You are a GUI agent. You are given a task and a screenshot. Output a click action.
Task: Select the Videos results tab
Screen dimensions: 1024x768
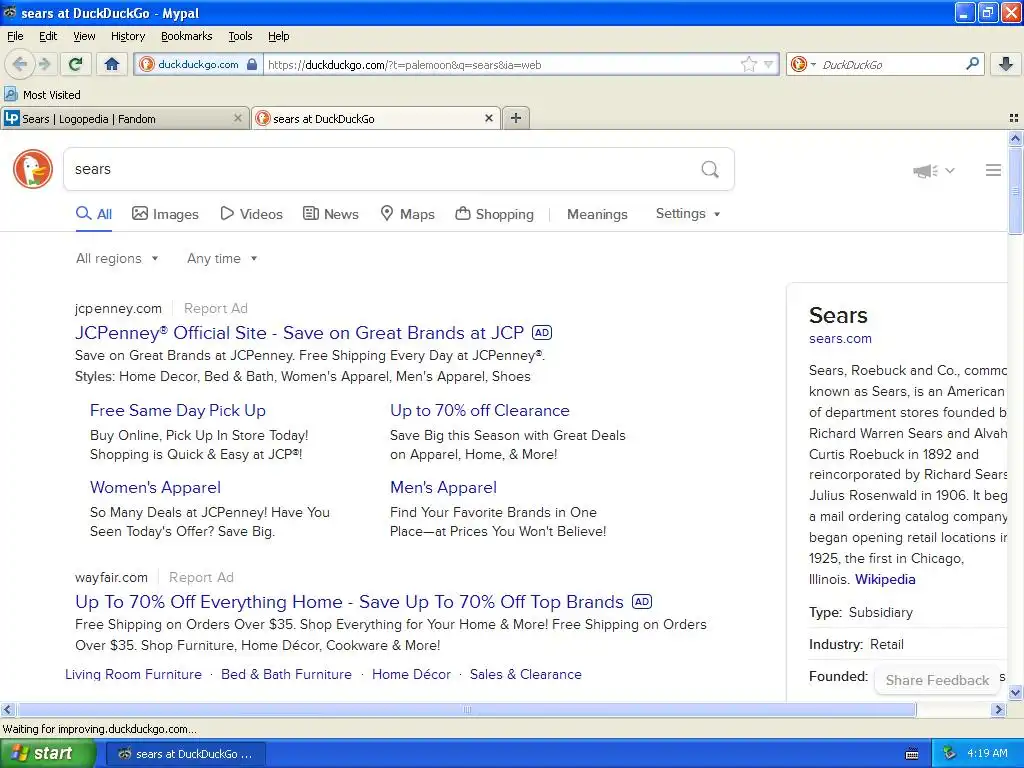tap(251, 214)
